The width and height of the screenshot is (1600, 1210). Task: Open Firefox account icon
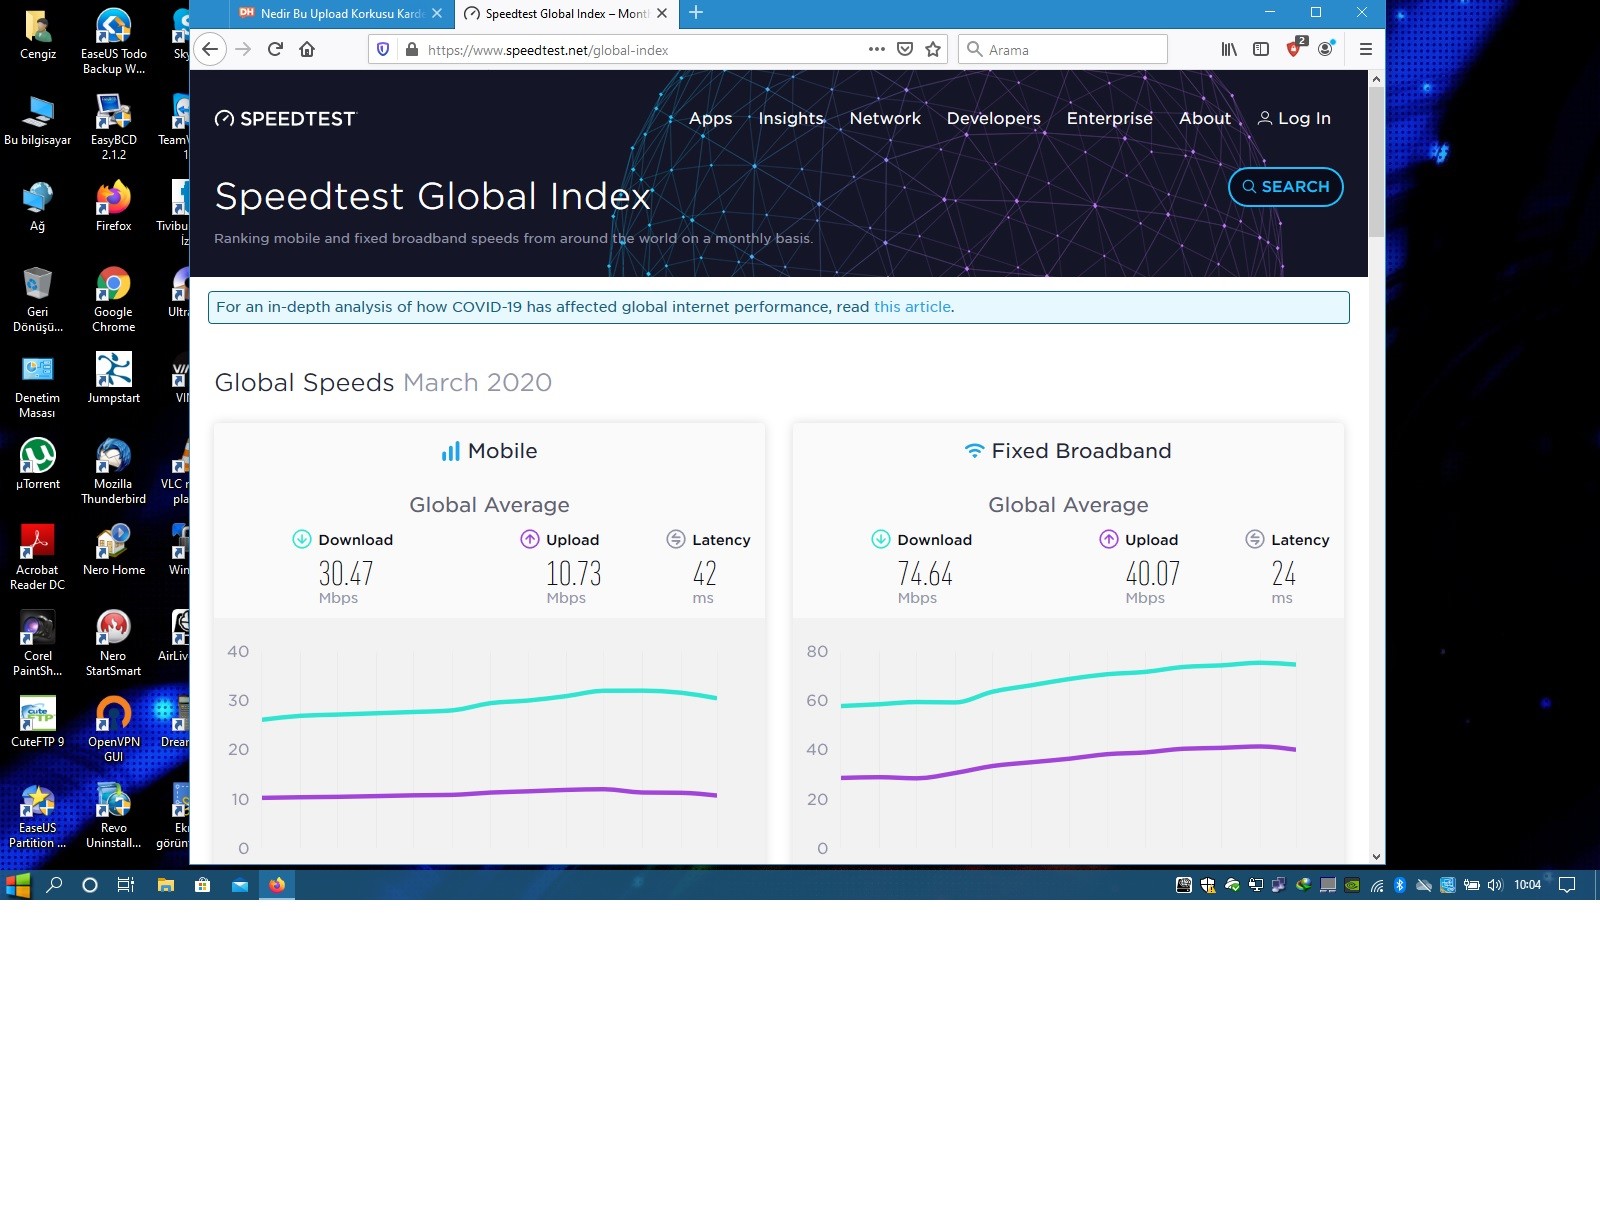(x=1326, y=49)
